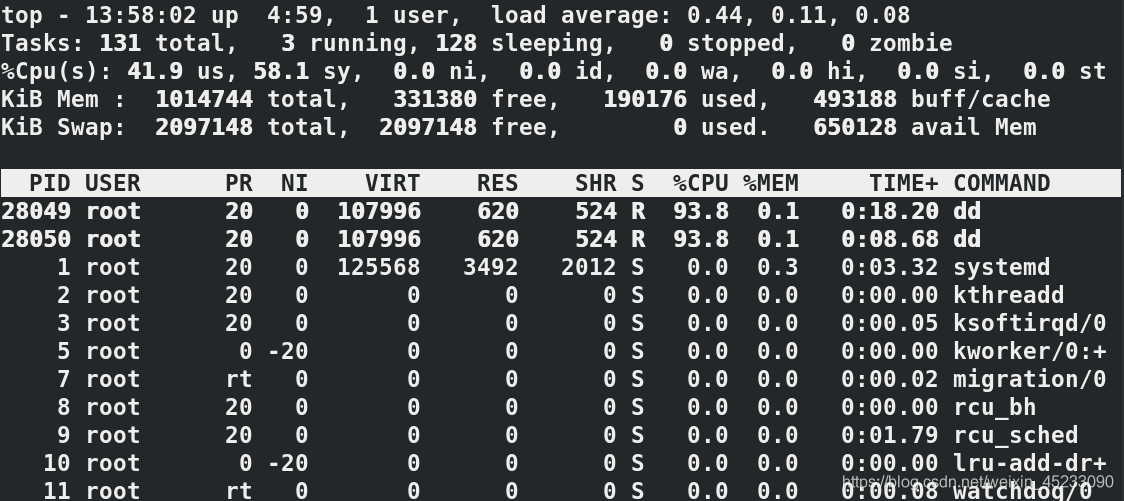This screenshot has width=1124, height=501.
Task: Click the migration/0 command name
Action: (1029, 379)
